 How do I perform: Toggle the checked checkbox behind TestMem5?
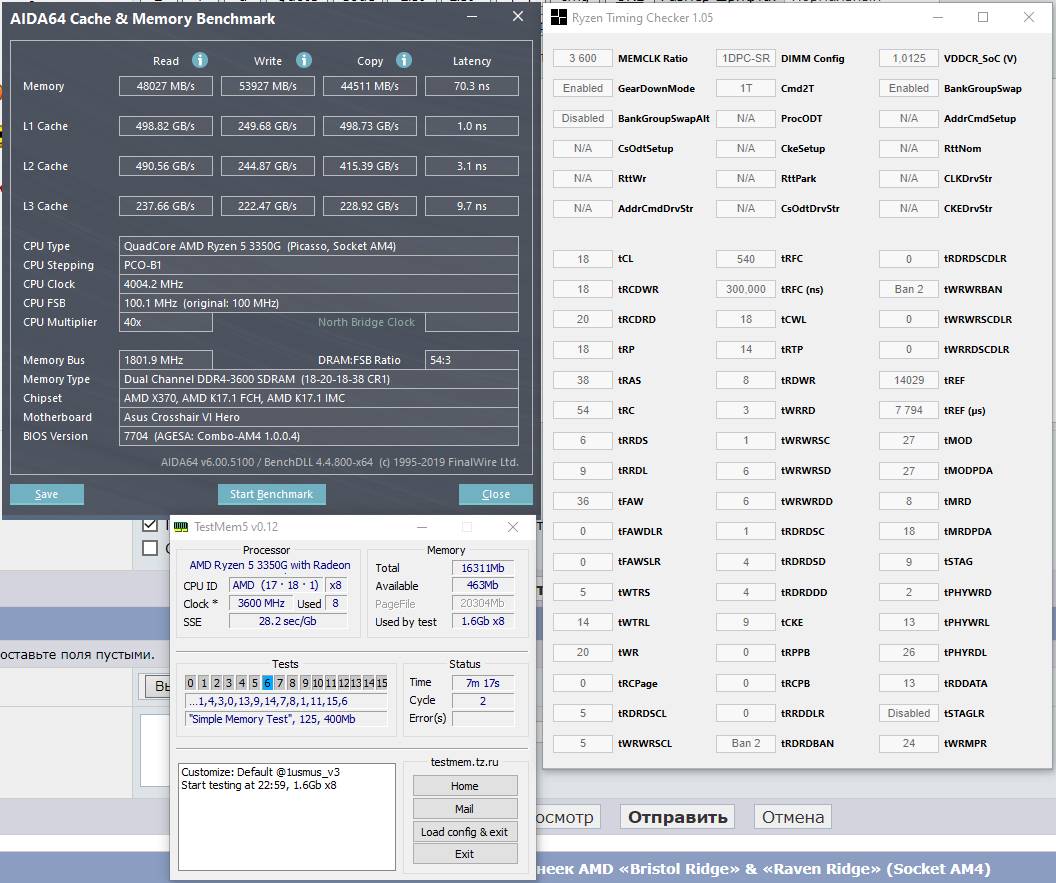(150, 524)
